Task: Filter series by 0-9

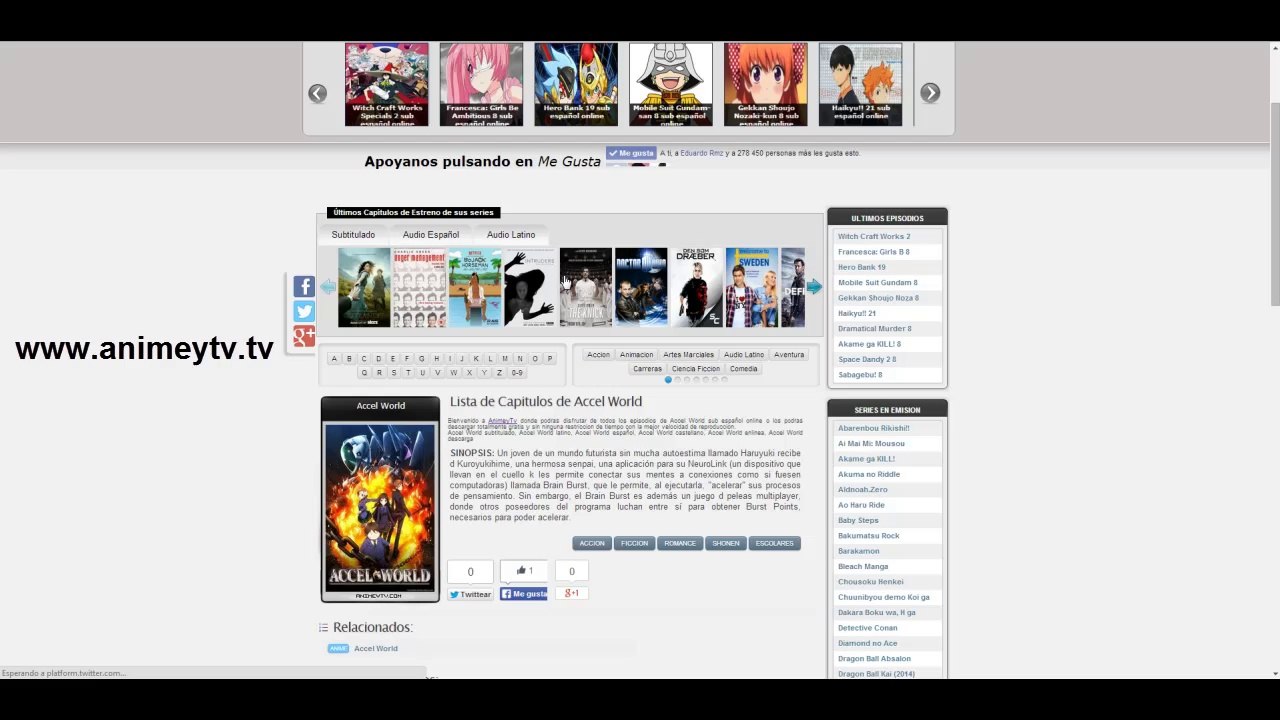Action: click(x=517, y=373)
